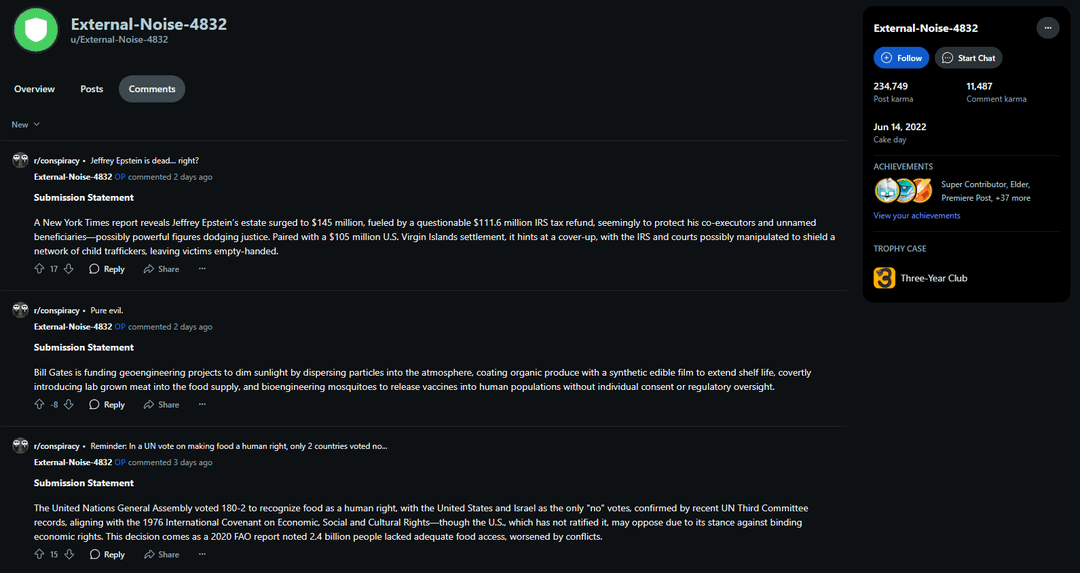Switch to the Overview tab
Screen dimensions: 1080x573
coord(34,89)
